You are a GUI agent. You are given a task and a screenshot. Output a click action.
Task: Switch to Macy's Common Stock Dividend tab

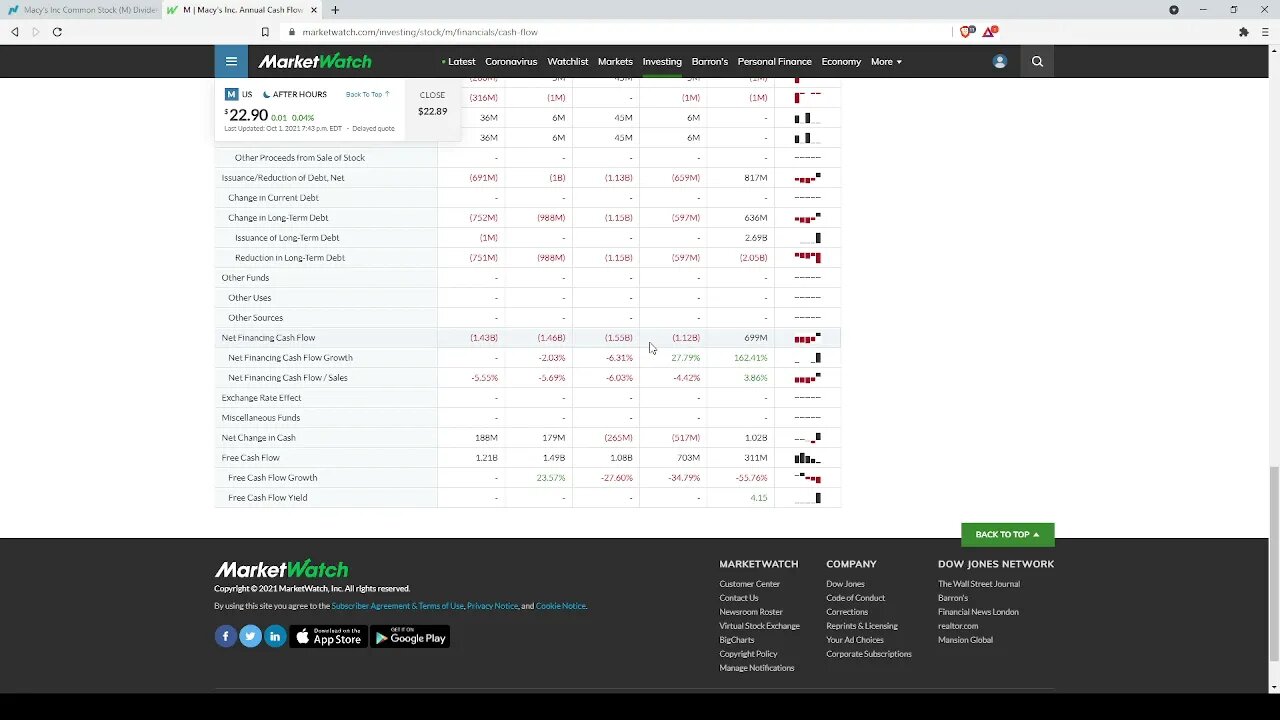click(x=82, y=10)
